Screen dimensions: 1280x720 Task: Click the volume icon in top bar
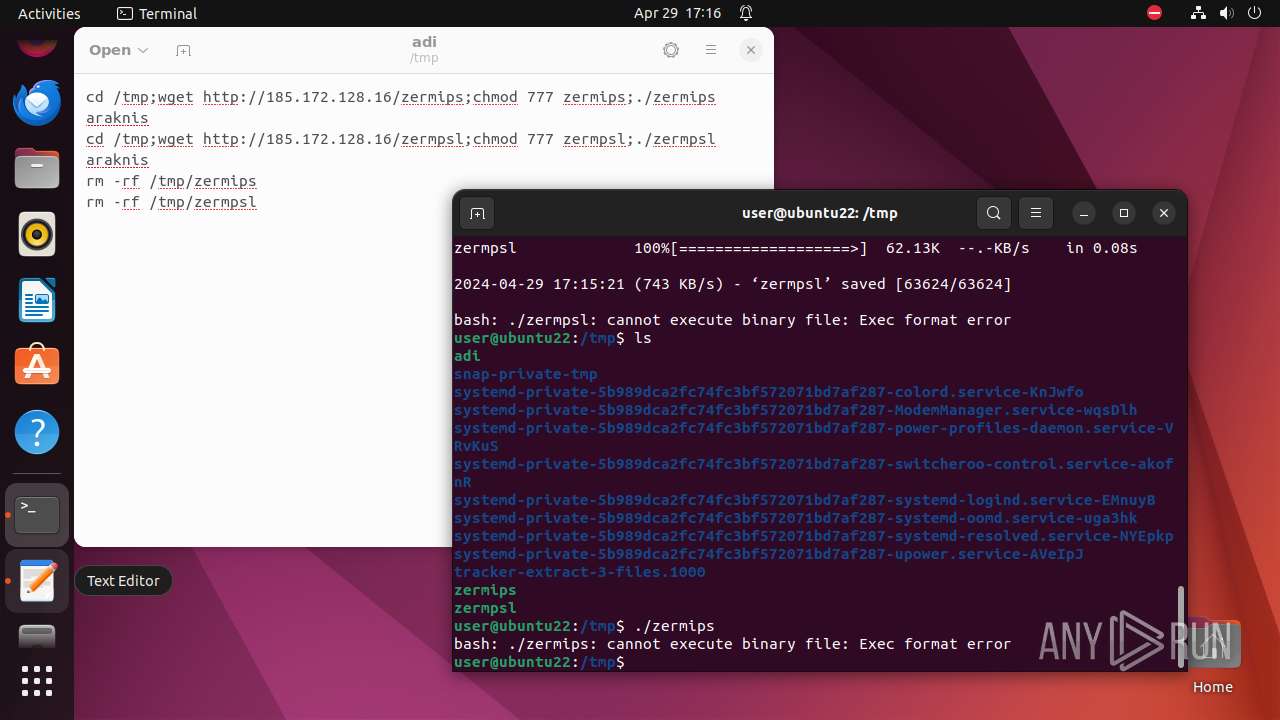pyautogui.click(x=1227, y=13)
